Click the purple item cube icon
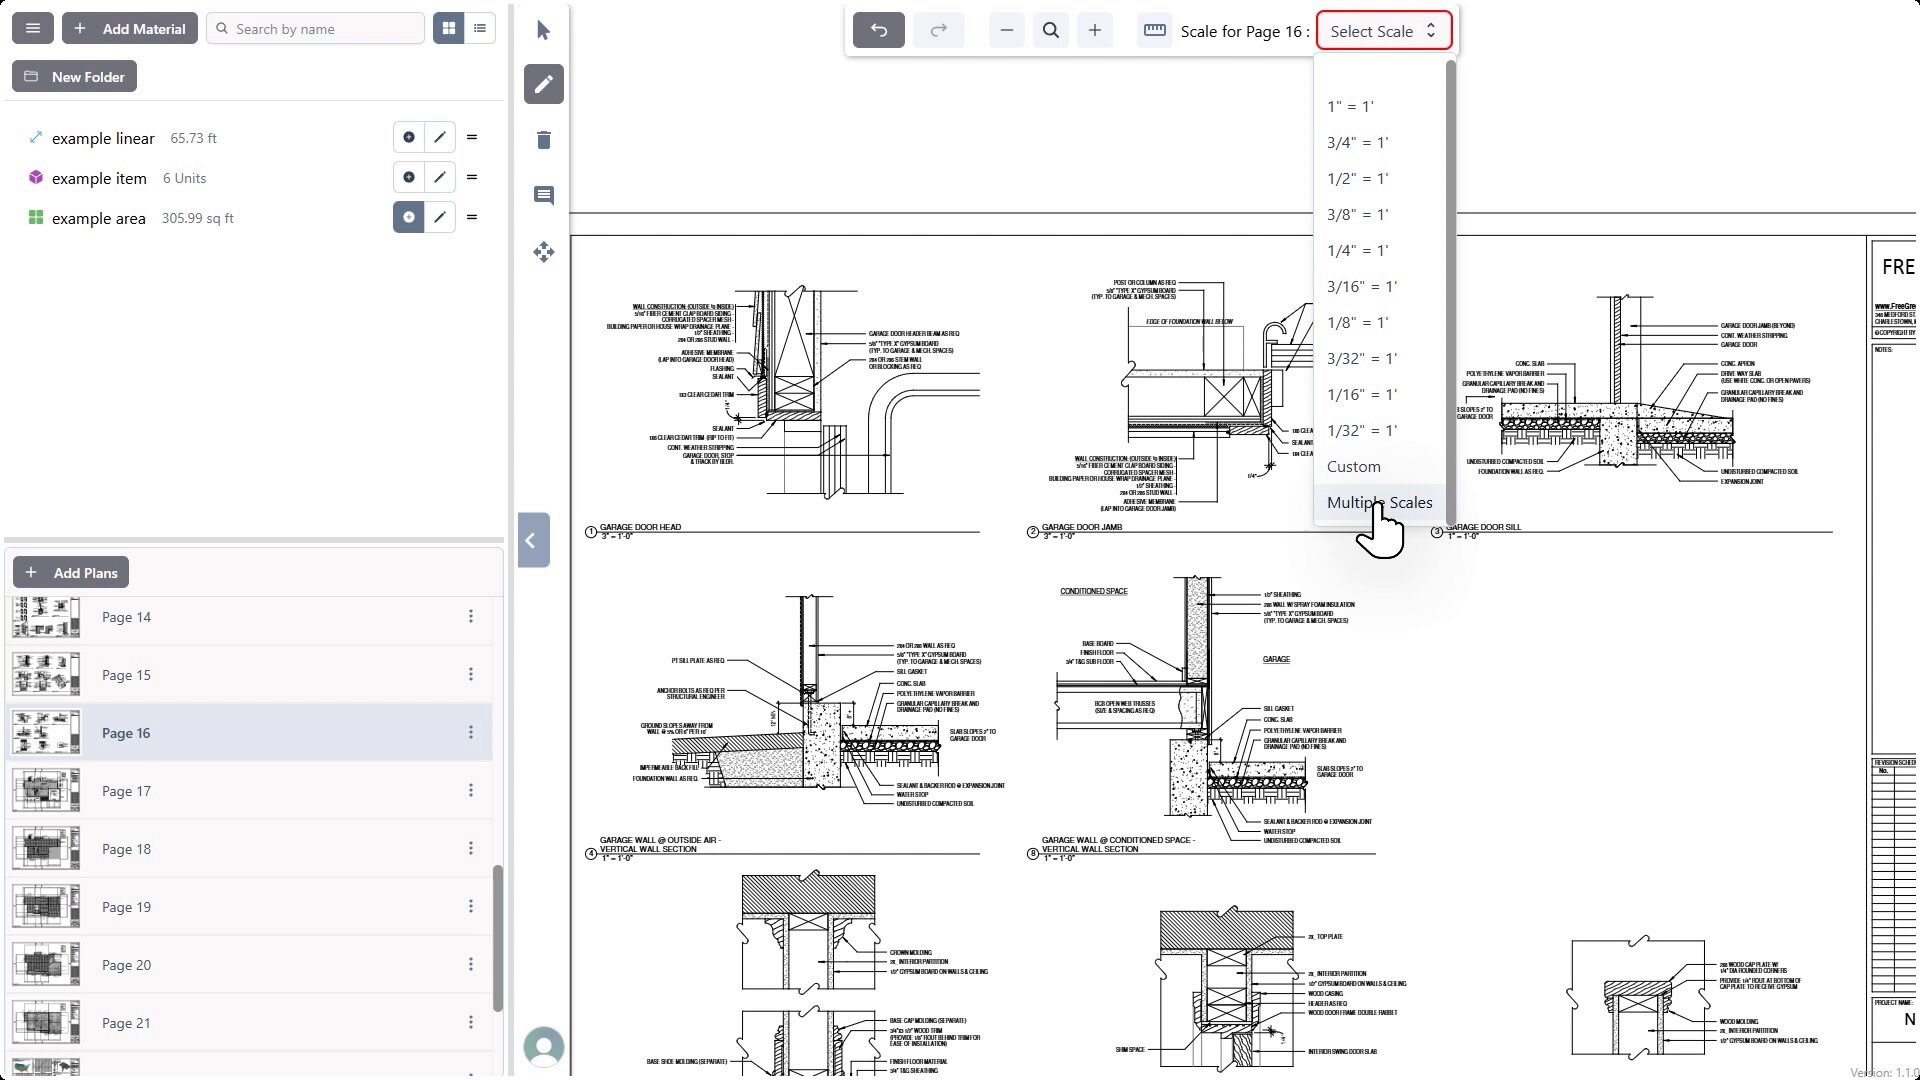The width and height of the screenshot is (1920, 1080). coord(36,177)
